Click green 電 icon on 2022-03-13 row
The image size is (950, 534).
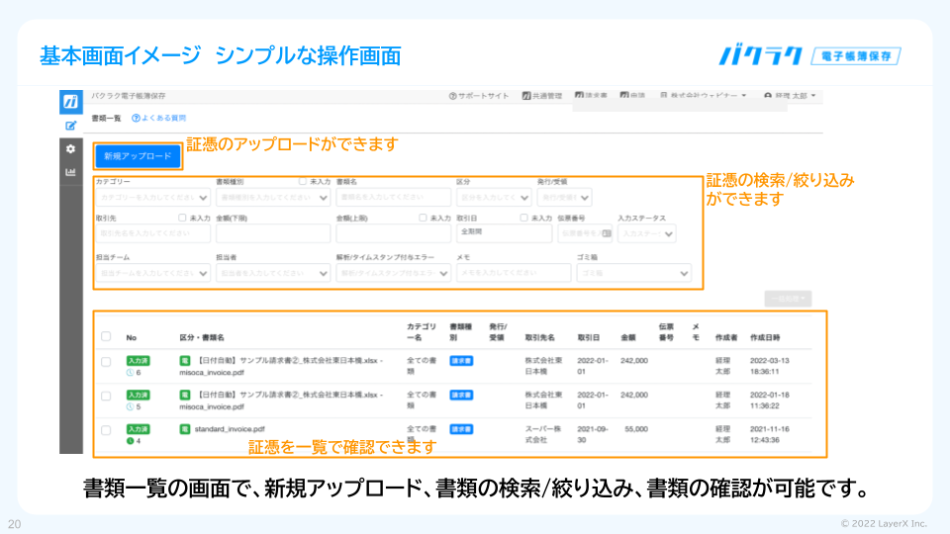pyautogui.click(x=185, y=361)
